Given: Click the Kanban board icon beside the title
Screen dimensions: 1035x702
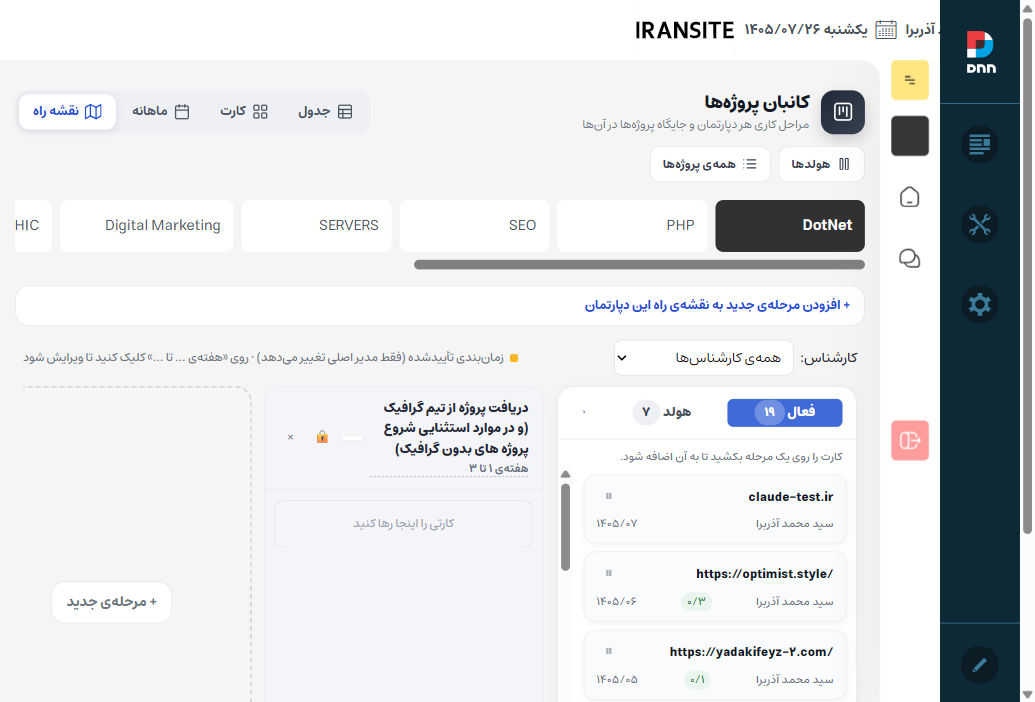Looking at the screenshot, I should click(x=843, y=112).
